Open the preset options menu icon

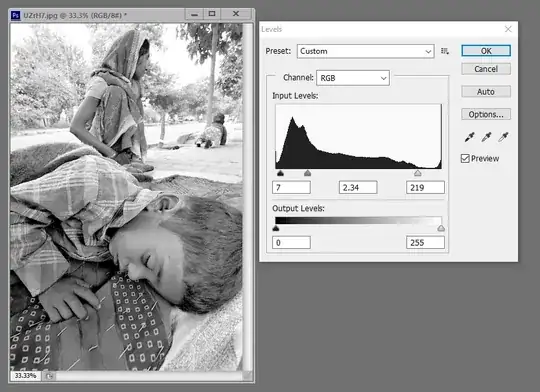click(x=445, y=51)
